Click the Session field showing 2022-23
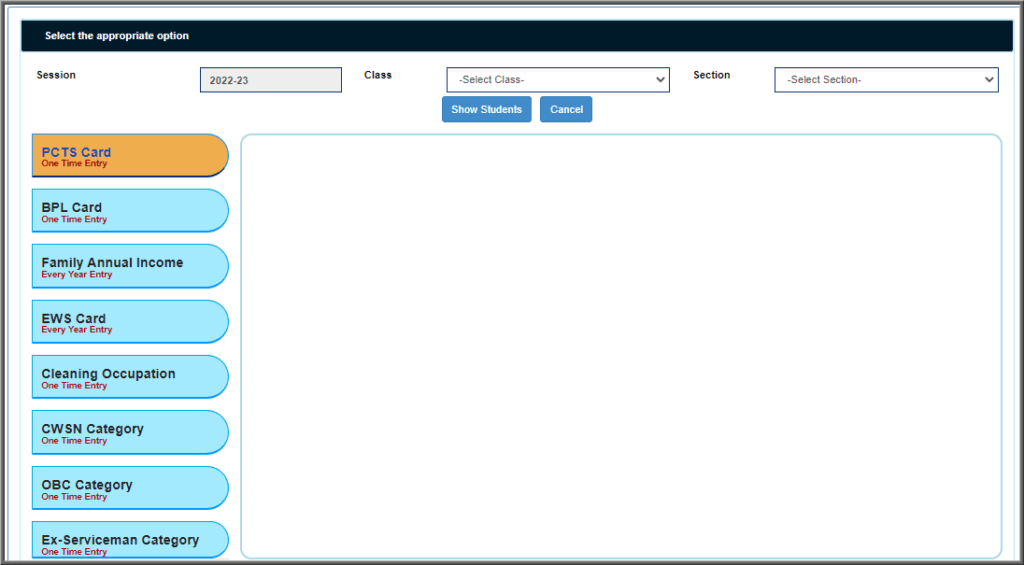The width and height of the screenshot is (1024, 565). click(x=271, y=80)
